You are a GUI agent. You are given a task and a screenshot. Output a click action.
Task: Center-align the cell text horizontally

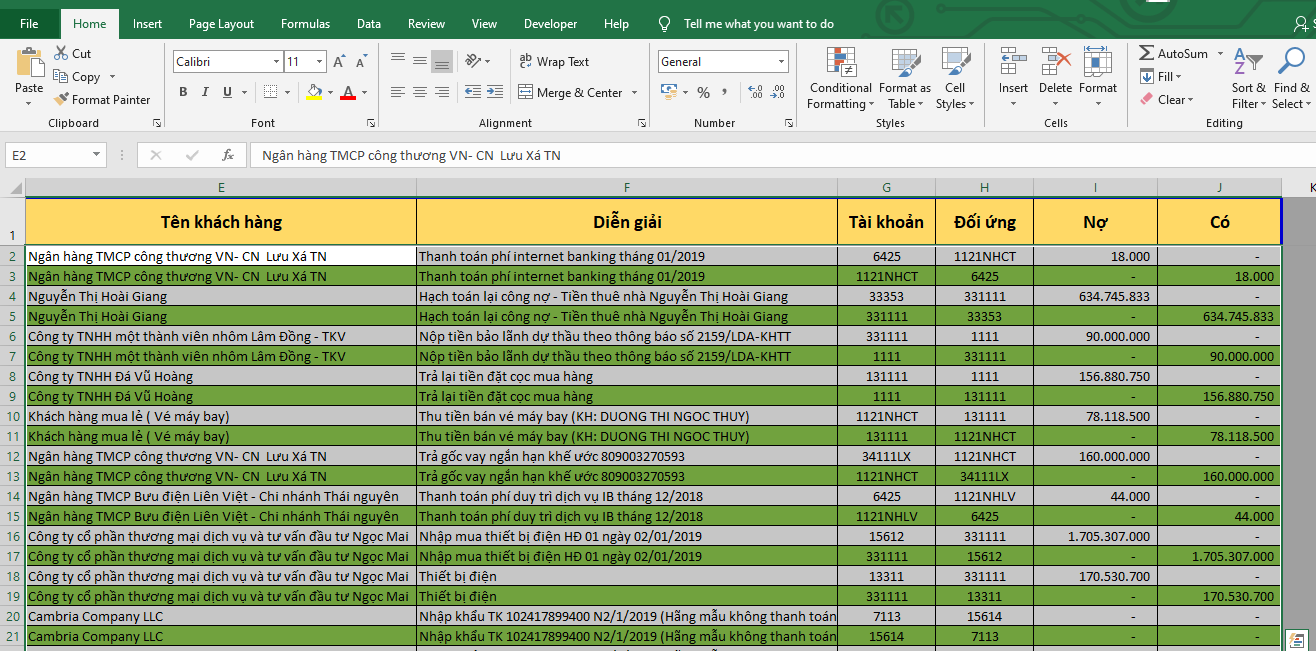click(420, 93)
